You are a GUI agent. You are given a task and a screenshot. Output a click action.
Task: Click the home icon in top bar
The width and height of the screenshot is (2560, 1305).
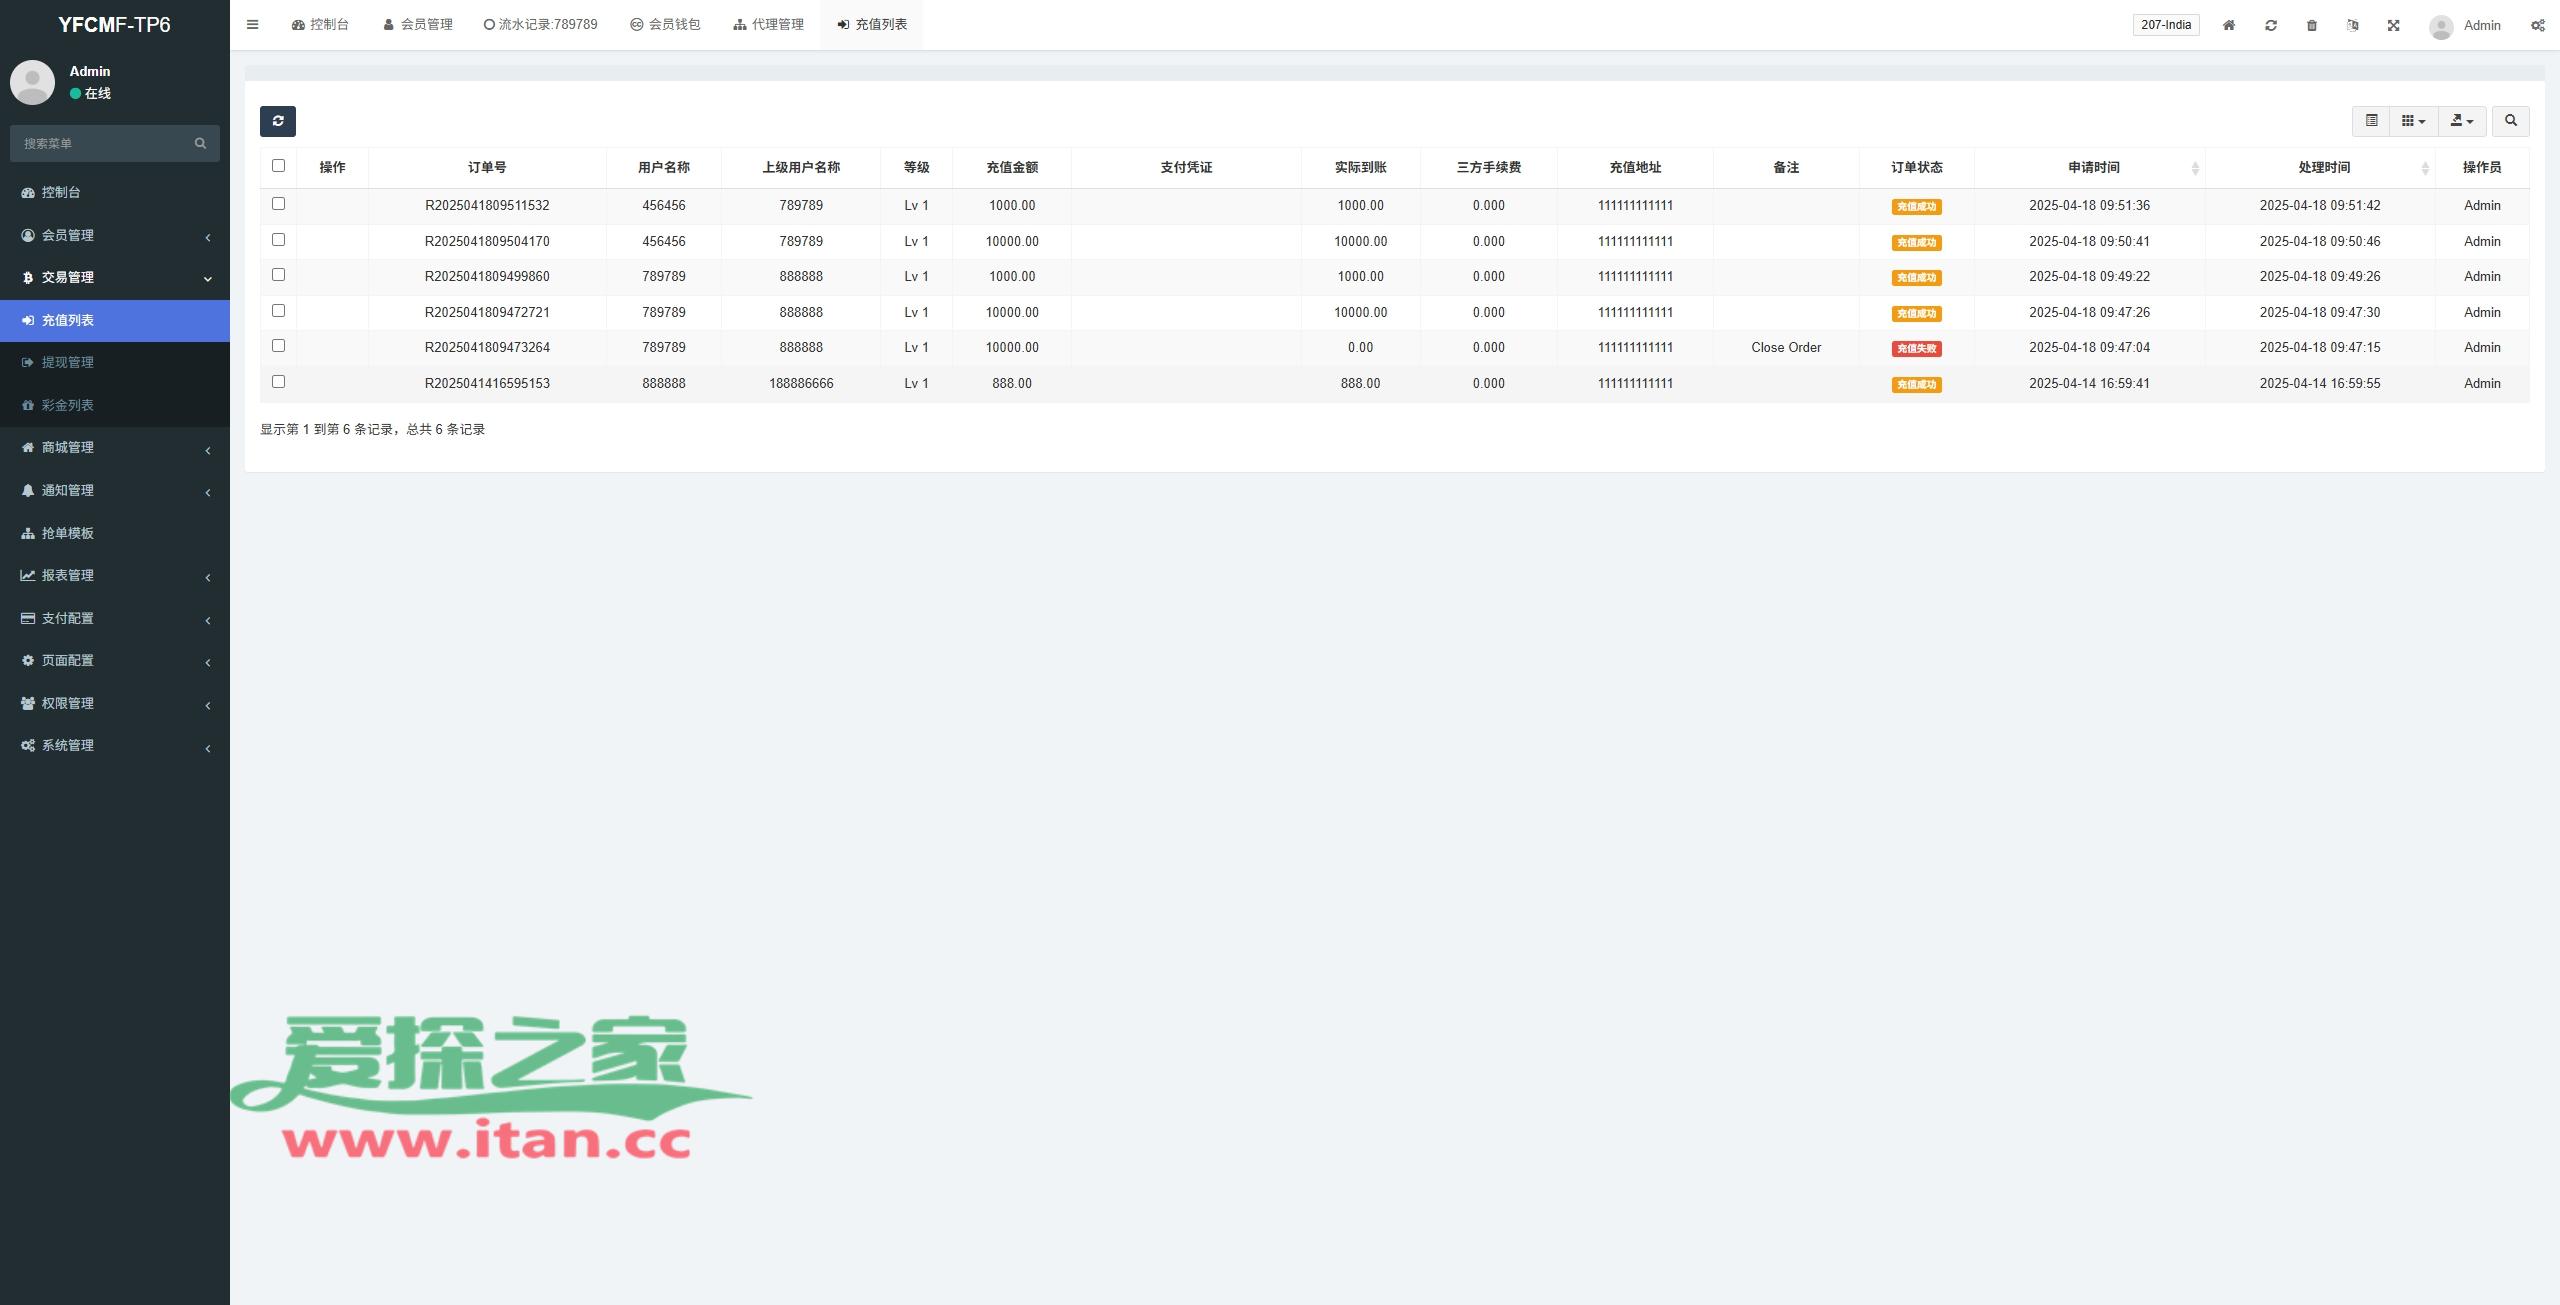pos(2229,25)
